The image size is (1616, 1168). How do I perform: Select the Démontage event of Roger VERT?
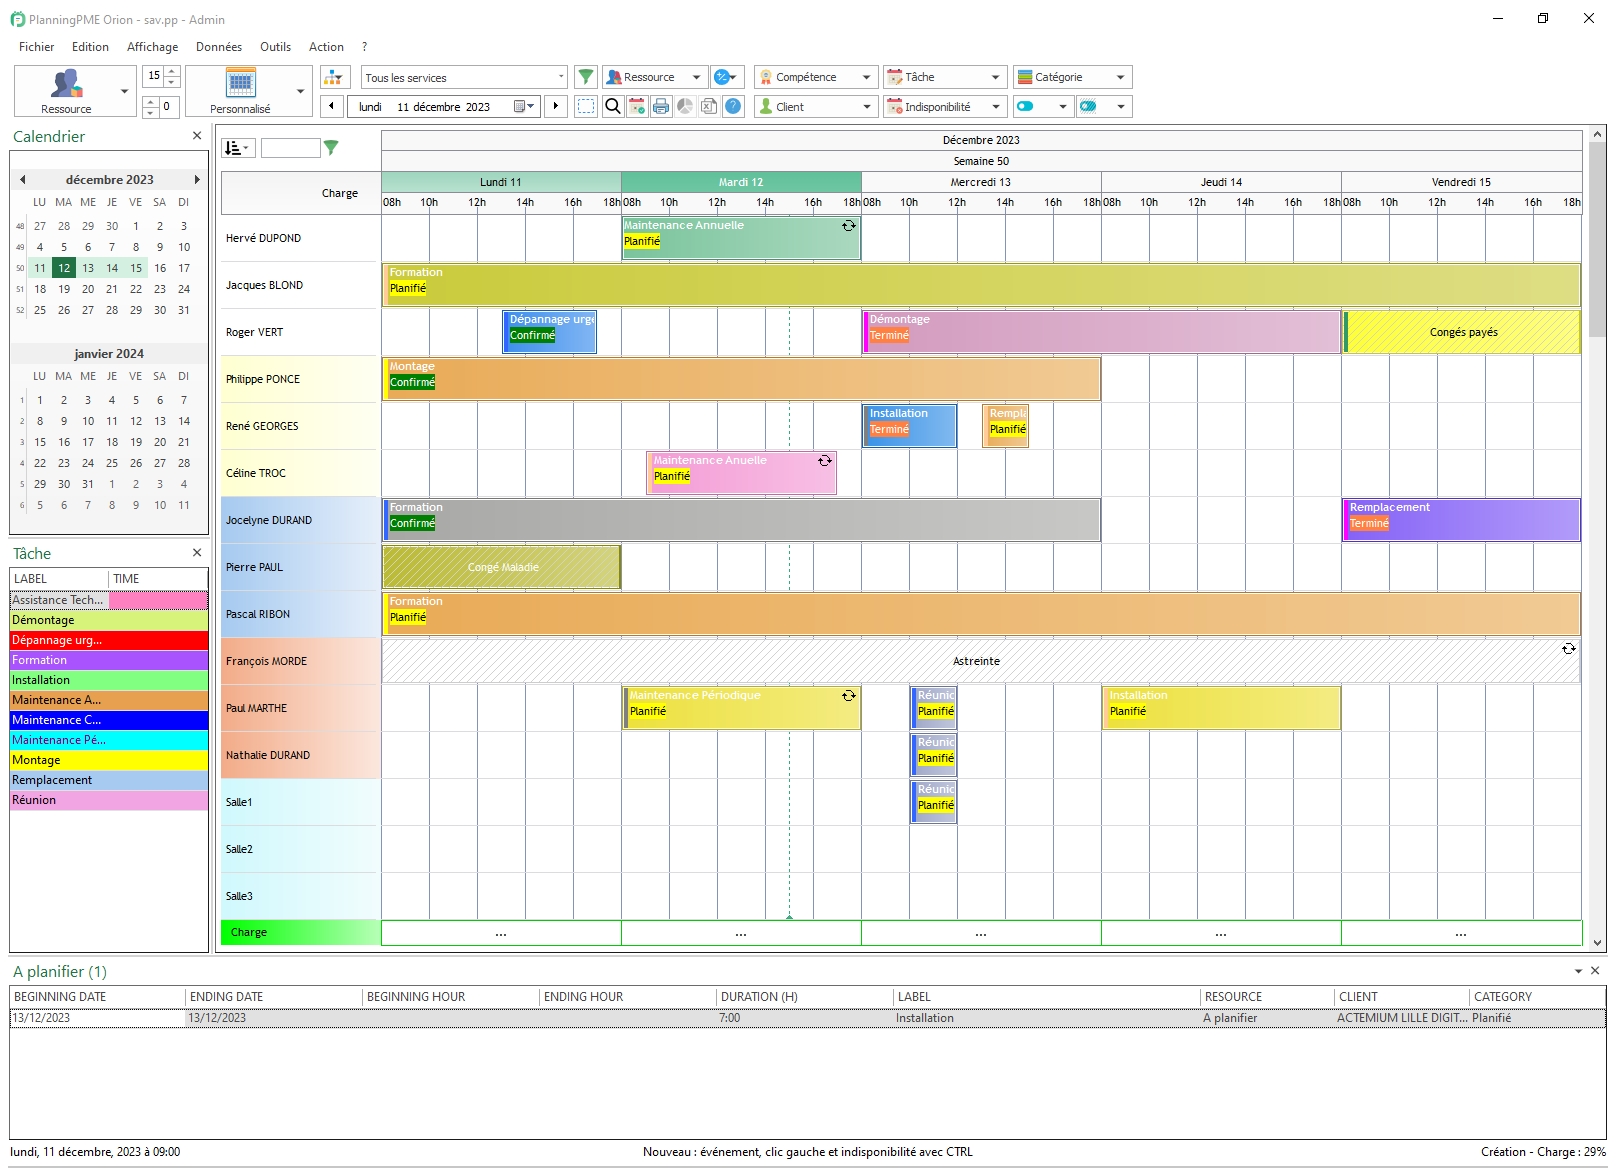coord(1101,332)
